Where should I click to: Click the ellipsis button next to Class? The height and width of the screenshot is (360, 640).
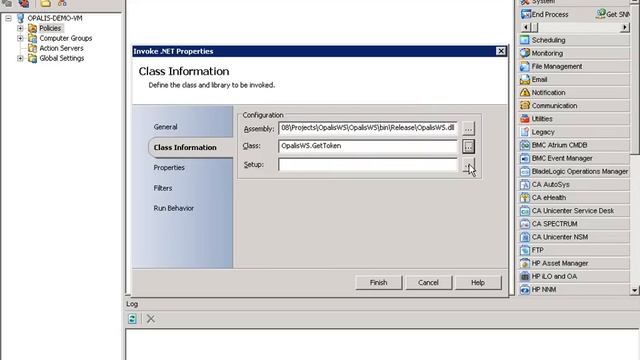[468, 146]
